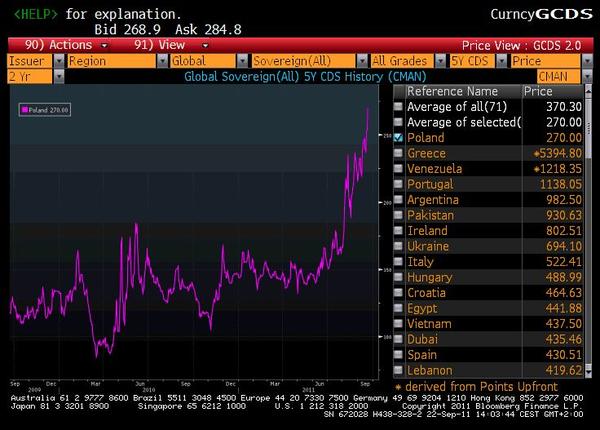Viewport: 600px width, 430px height.
Task: Check the Italy checkbox
Action: coord(398,261)
